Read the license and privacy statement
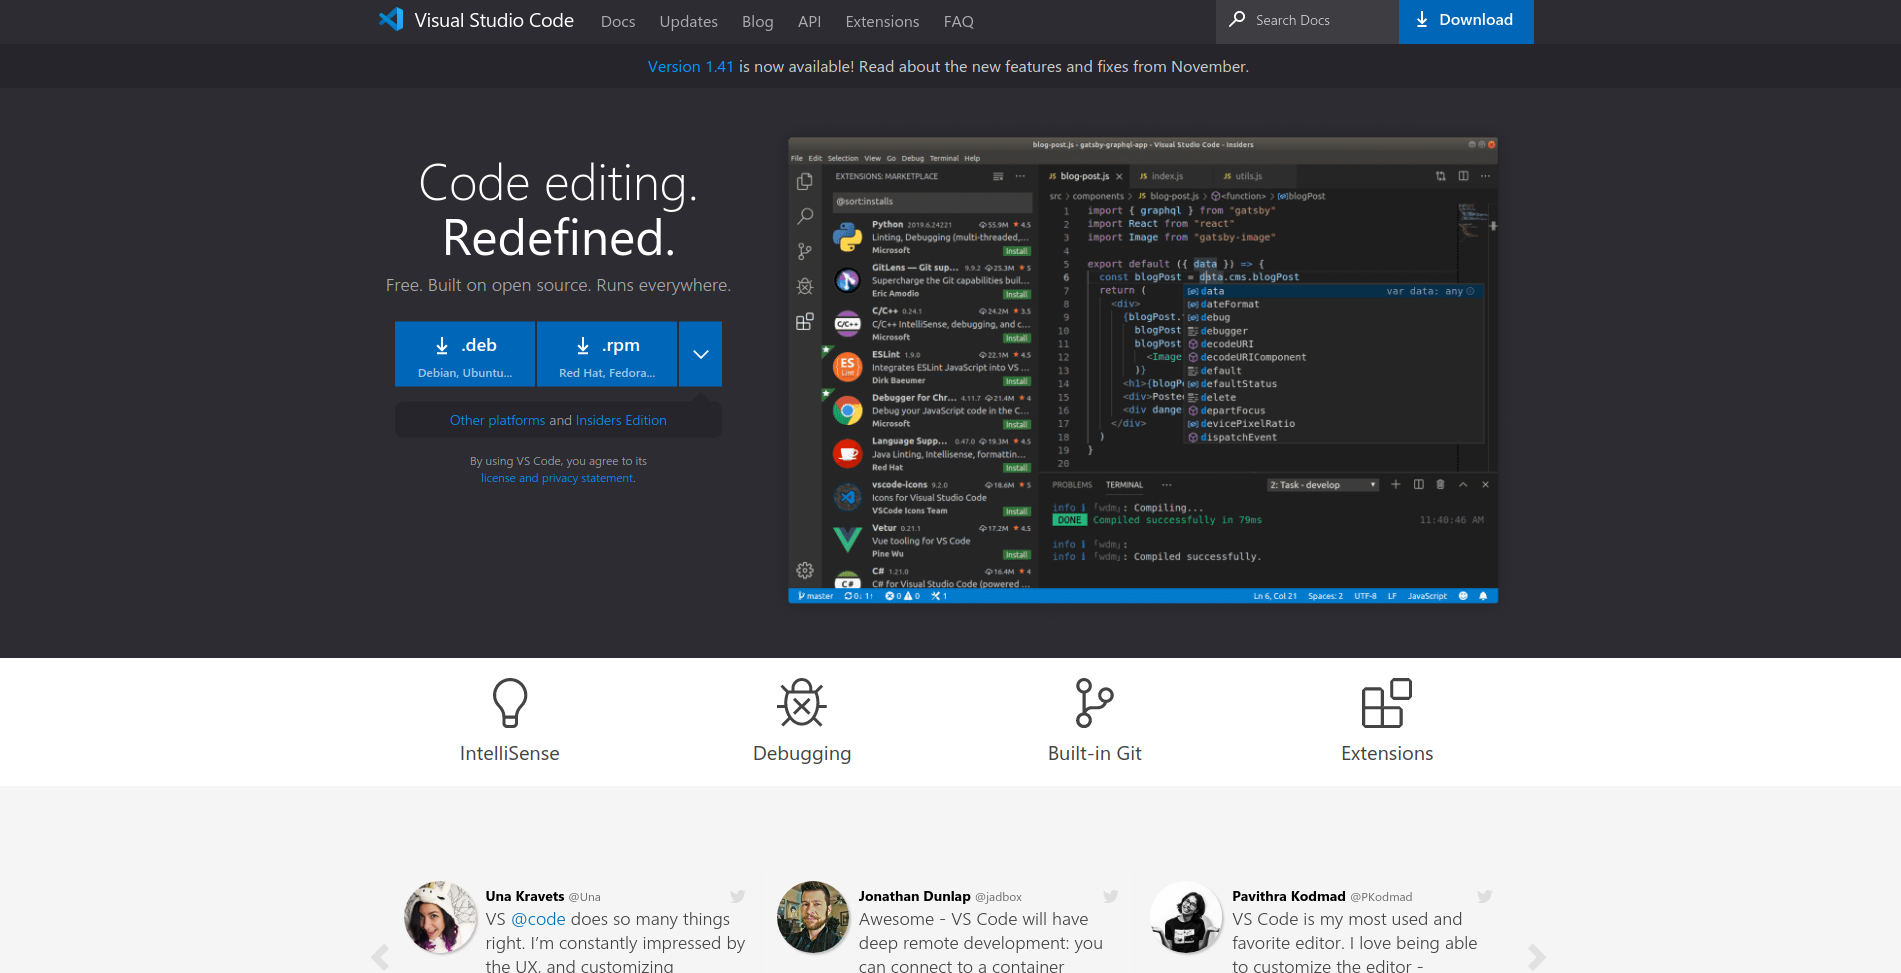Viewport: 1901px width, 973px height. 558,478
